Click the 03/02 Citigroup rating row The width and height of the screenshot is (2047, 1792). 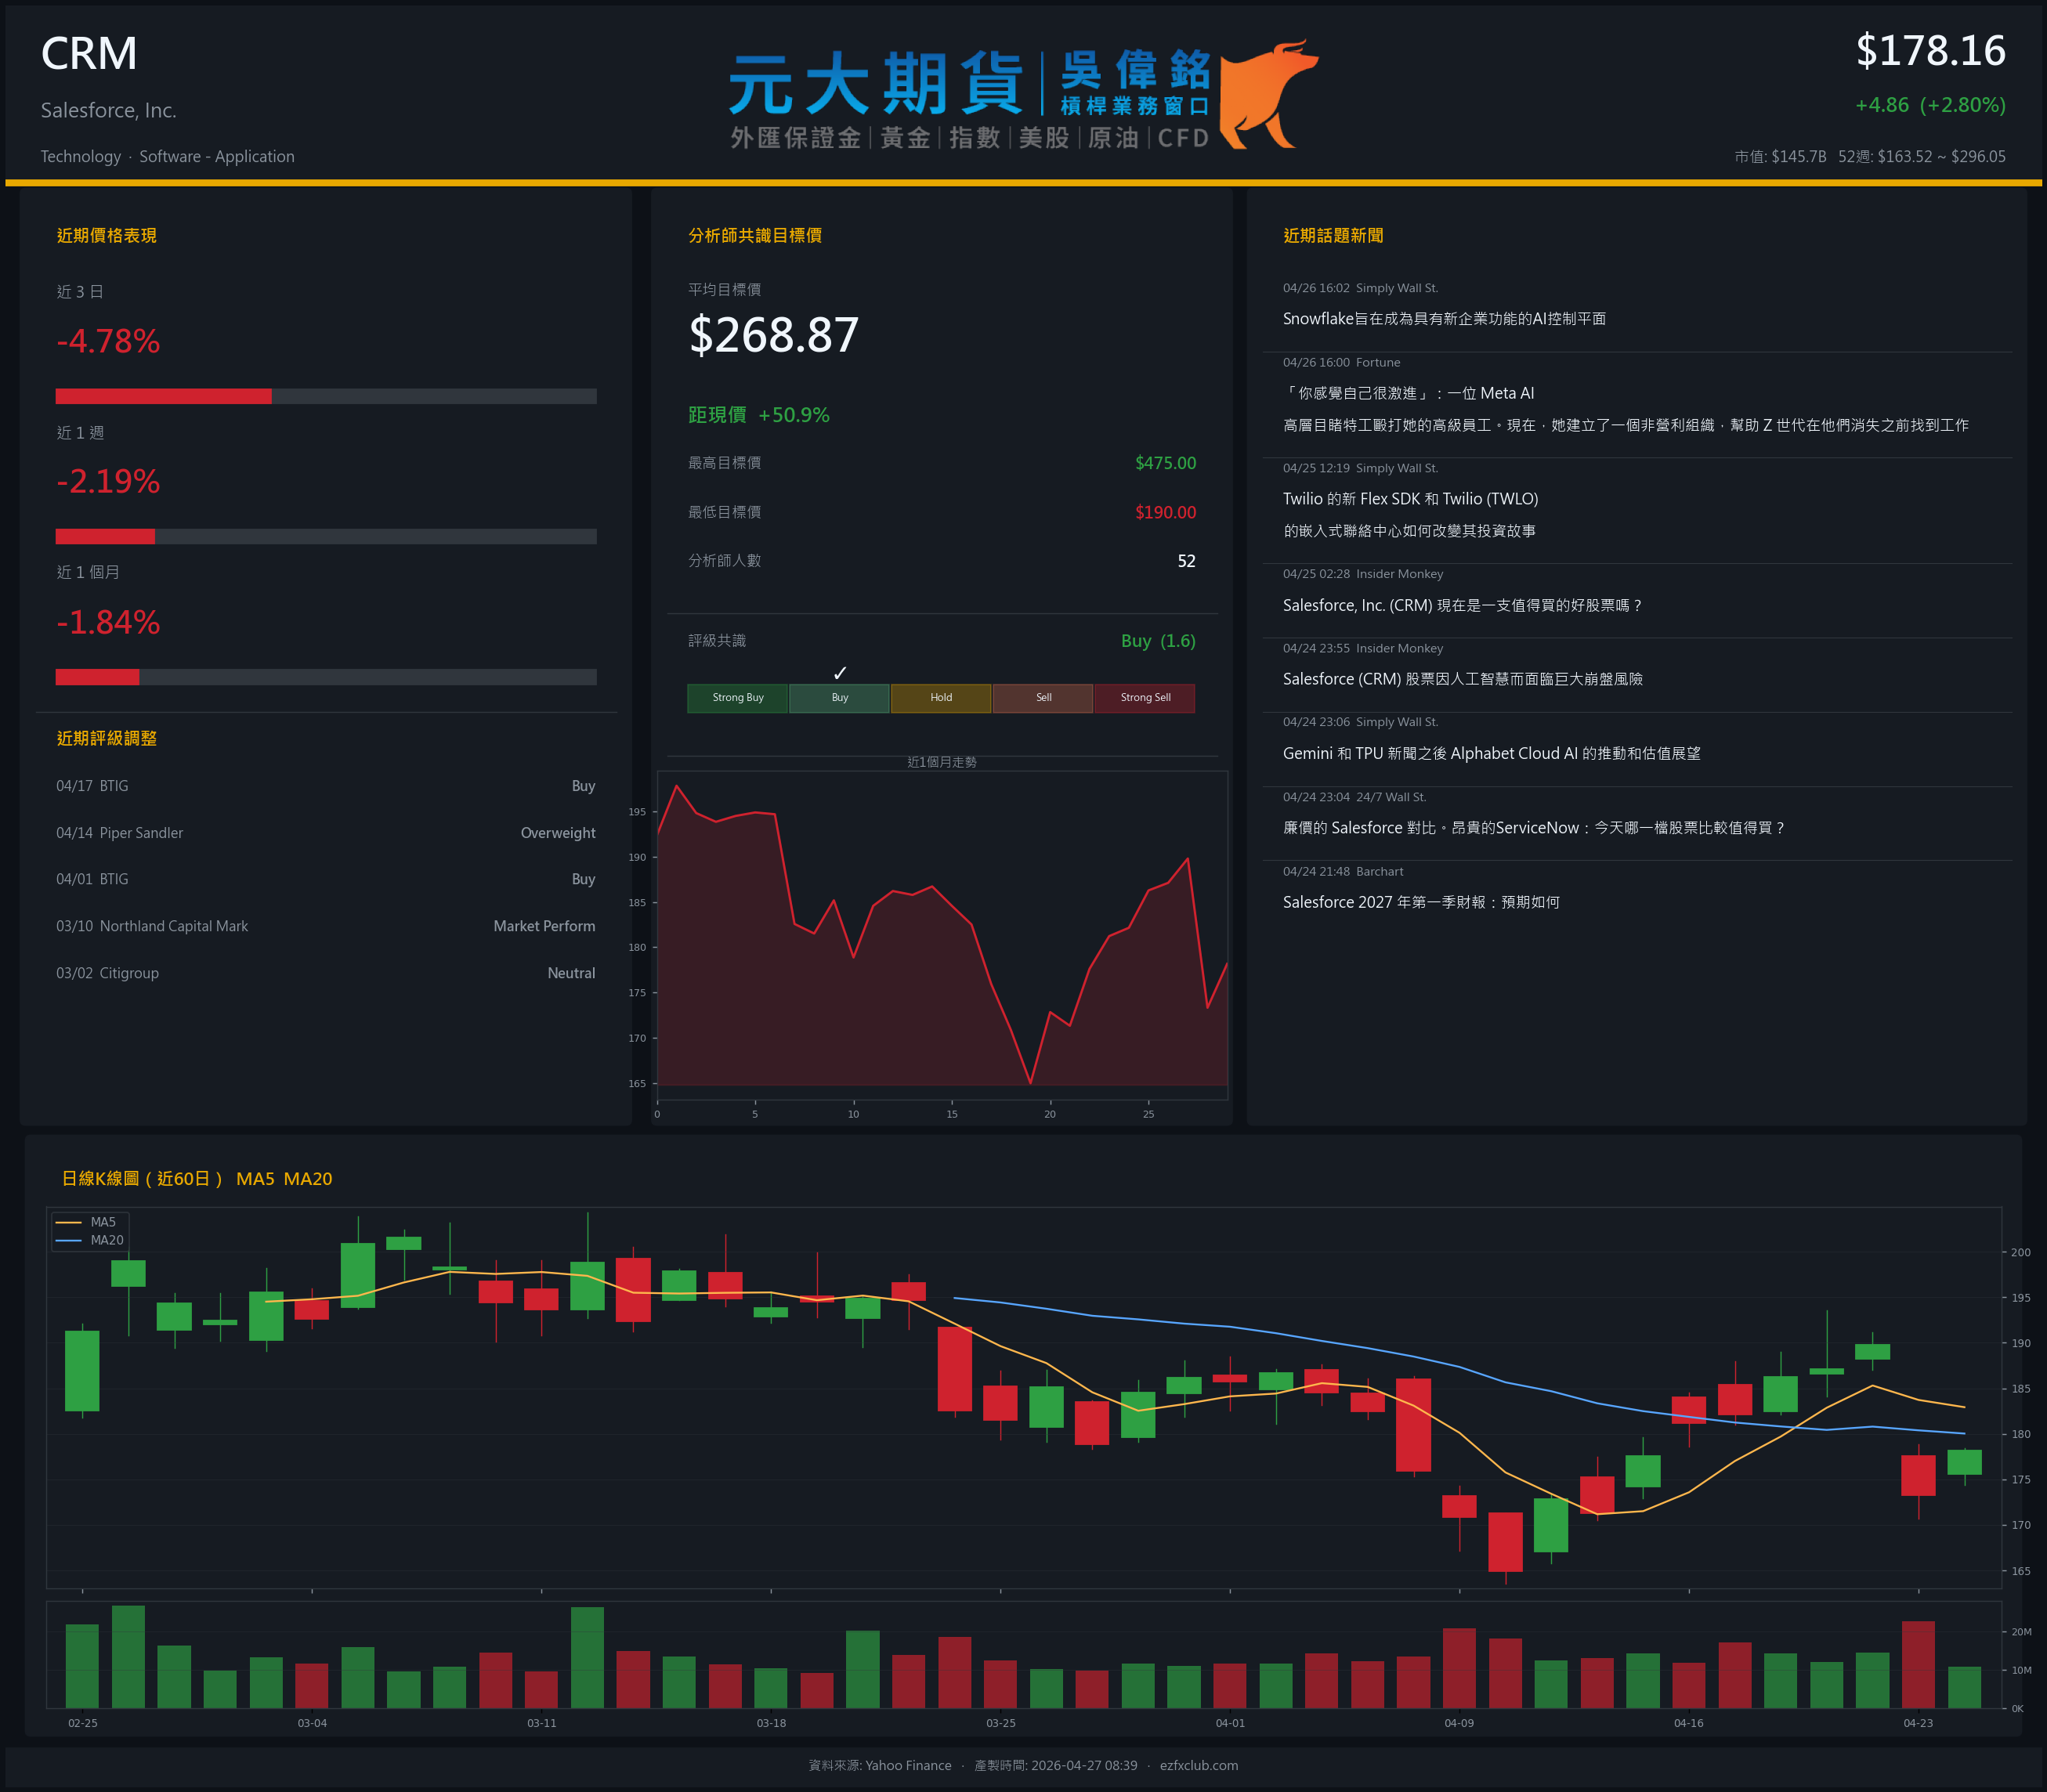click(x=326, y=973)
